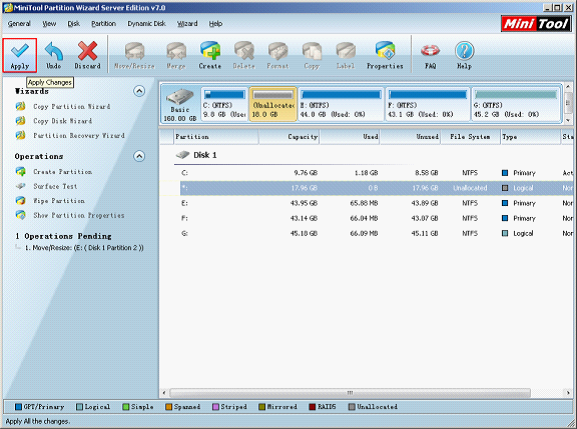Launch the Copy Disk Wizard
Screen dimensions: 577x429
(62, 121)
